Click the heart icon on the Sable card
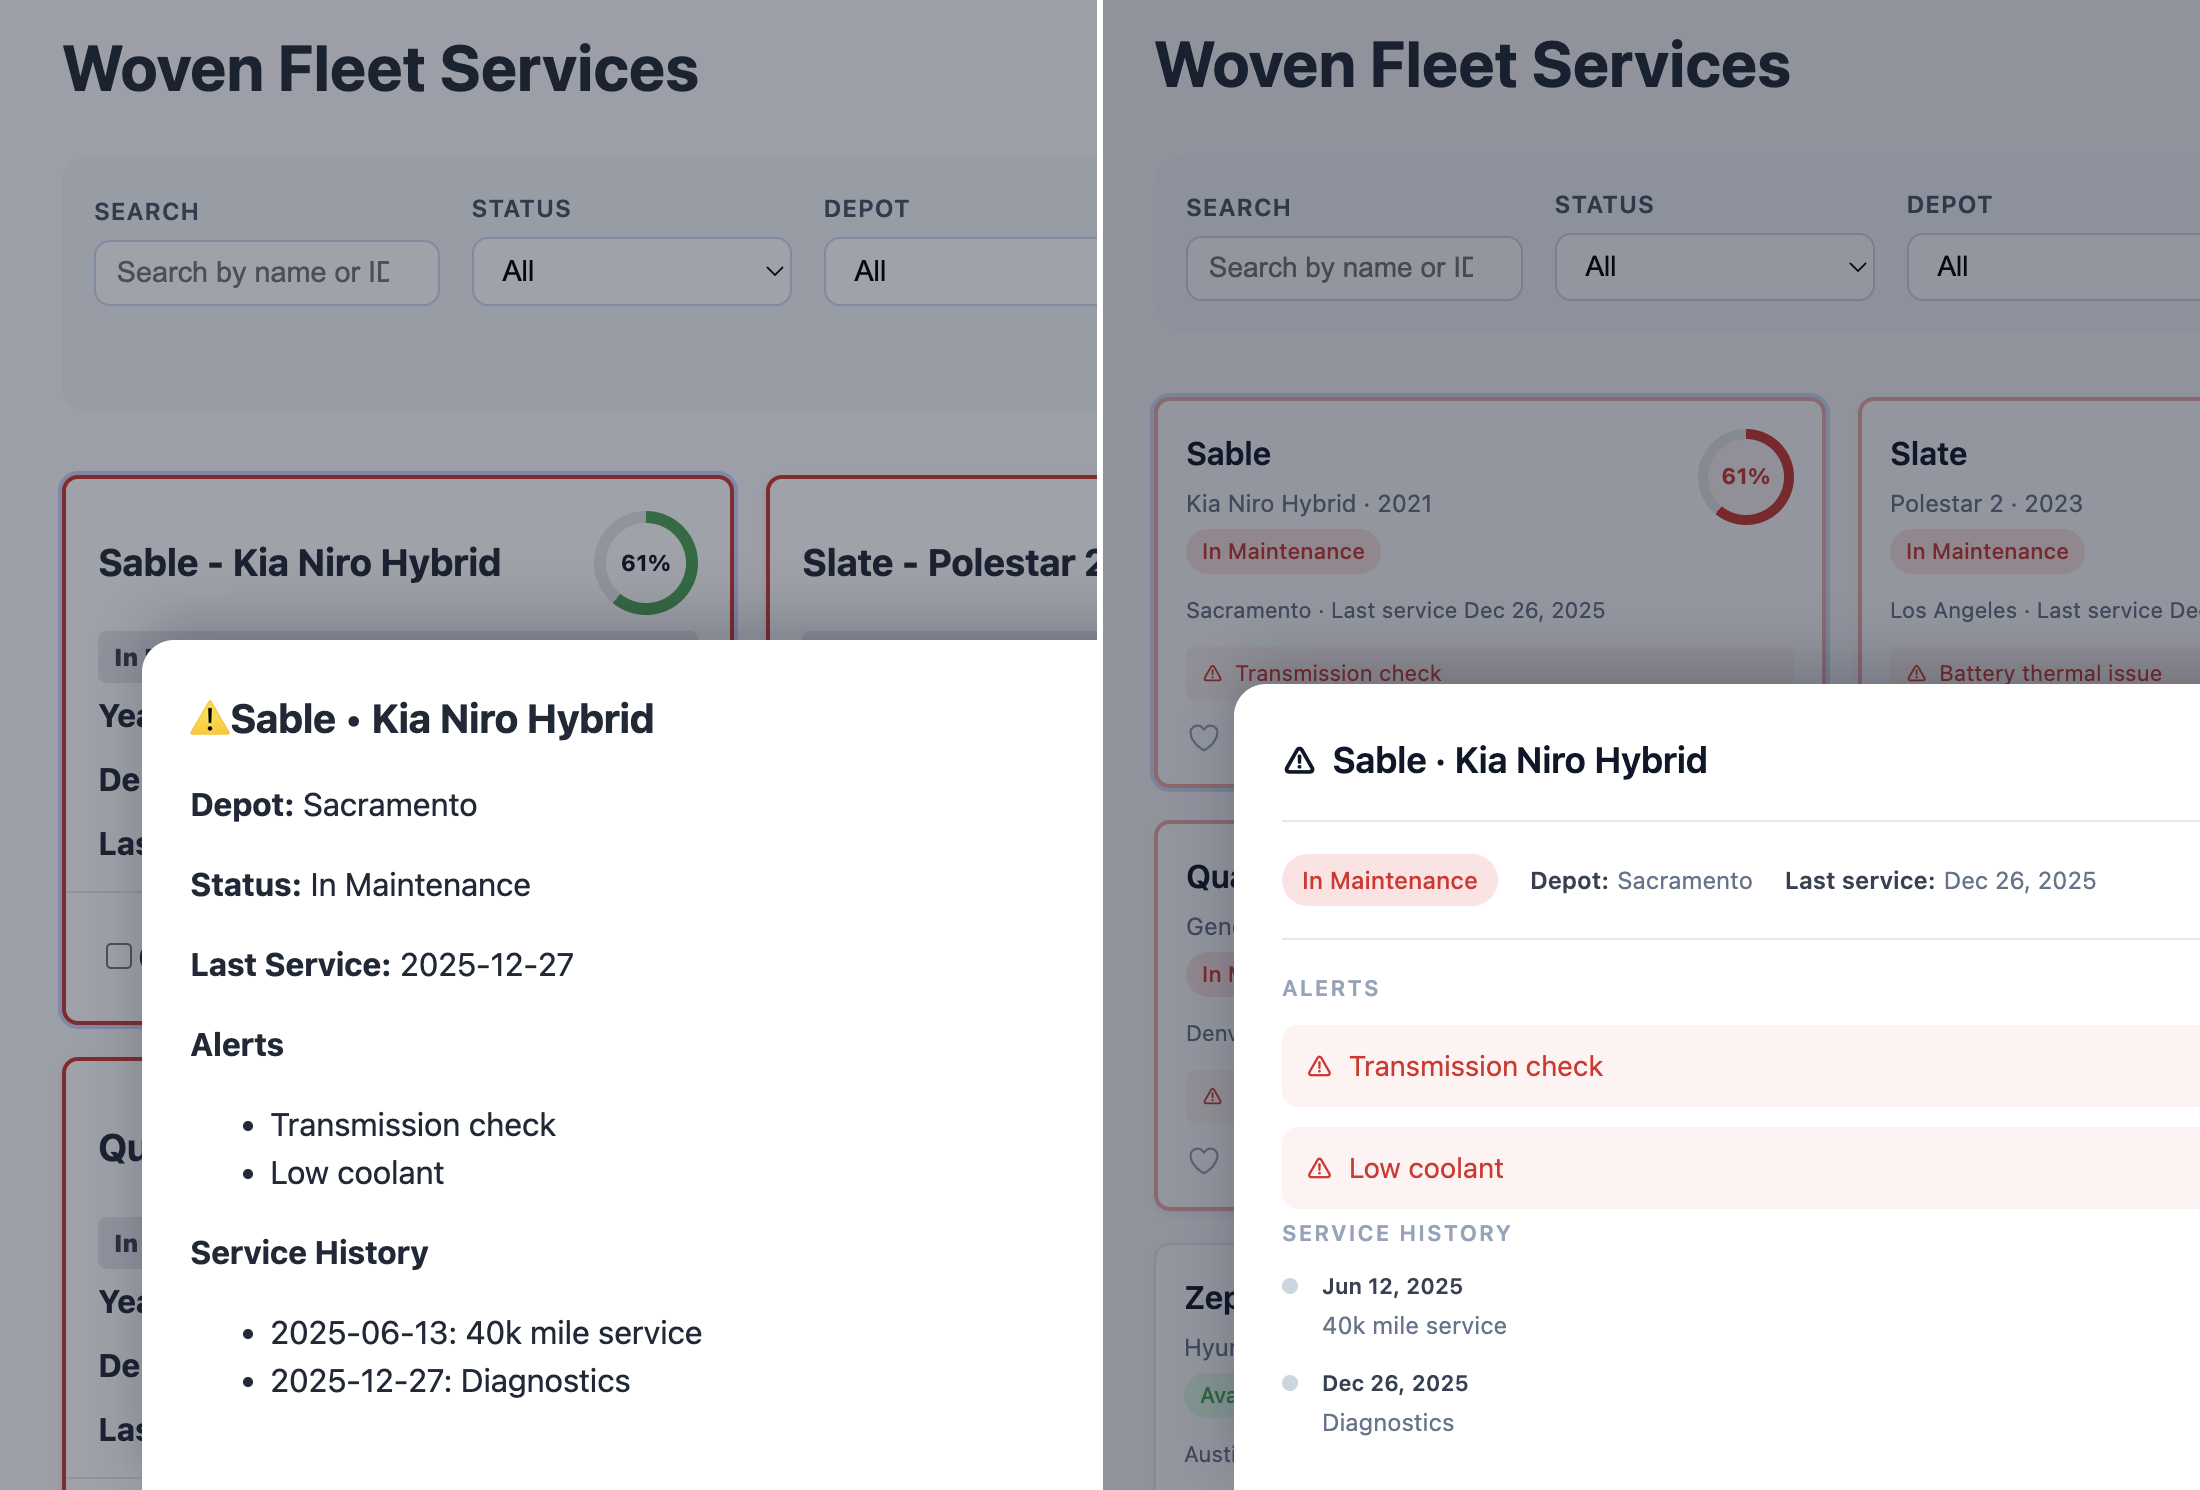2200x1490 pixels. tap(1202, 738)
